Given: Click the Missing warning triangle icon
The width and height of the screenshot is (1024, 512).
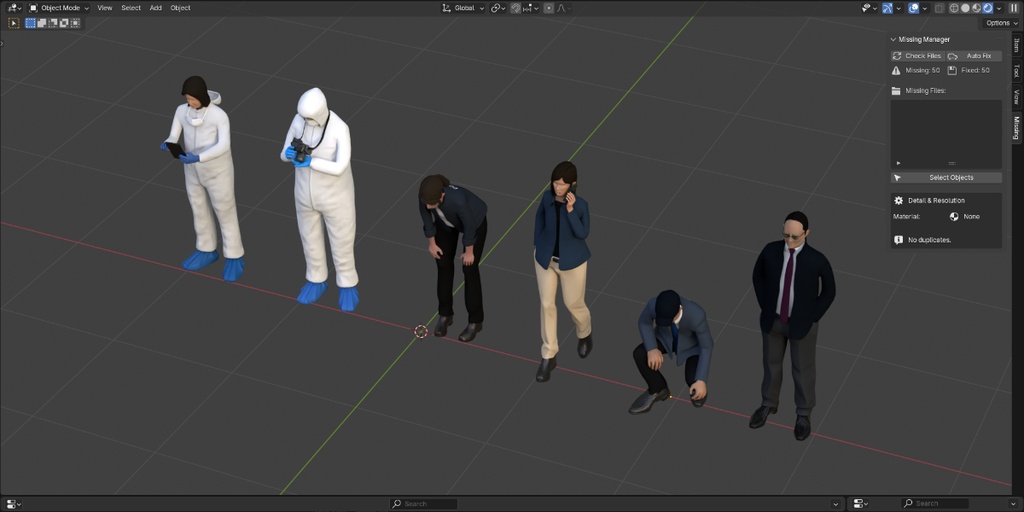Looking at the screenshot, I should coord(897,70).
